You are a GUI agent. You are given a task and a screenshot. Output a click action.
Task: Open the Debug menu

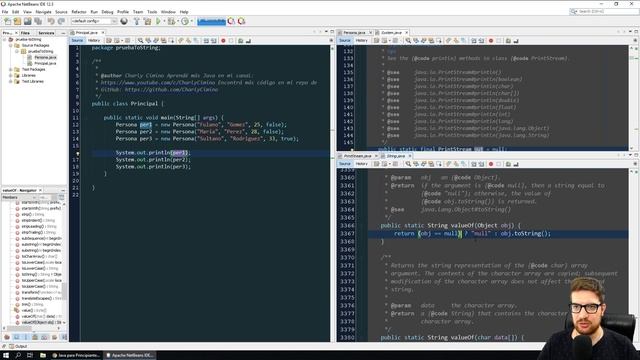coord(107,12)
